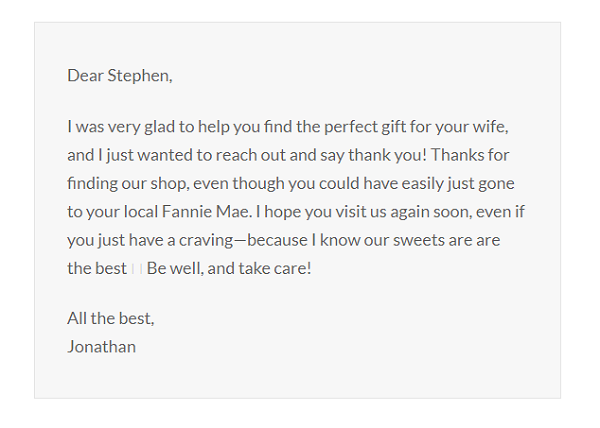Click the broken emoji placeholder after "the best"

[137, 269]
